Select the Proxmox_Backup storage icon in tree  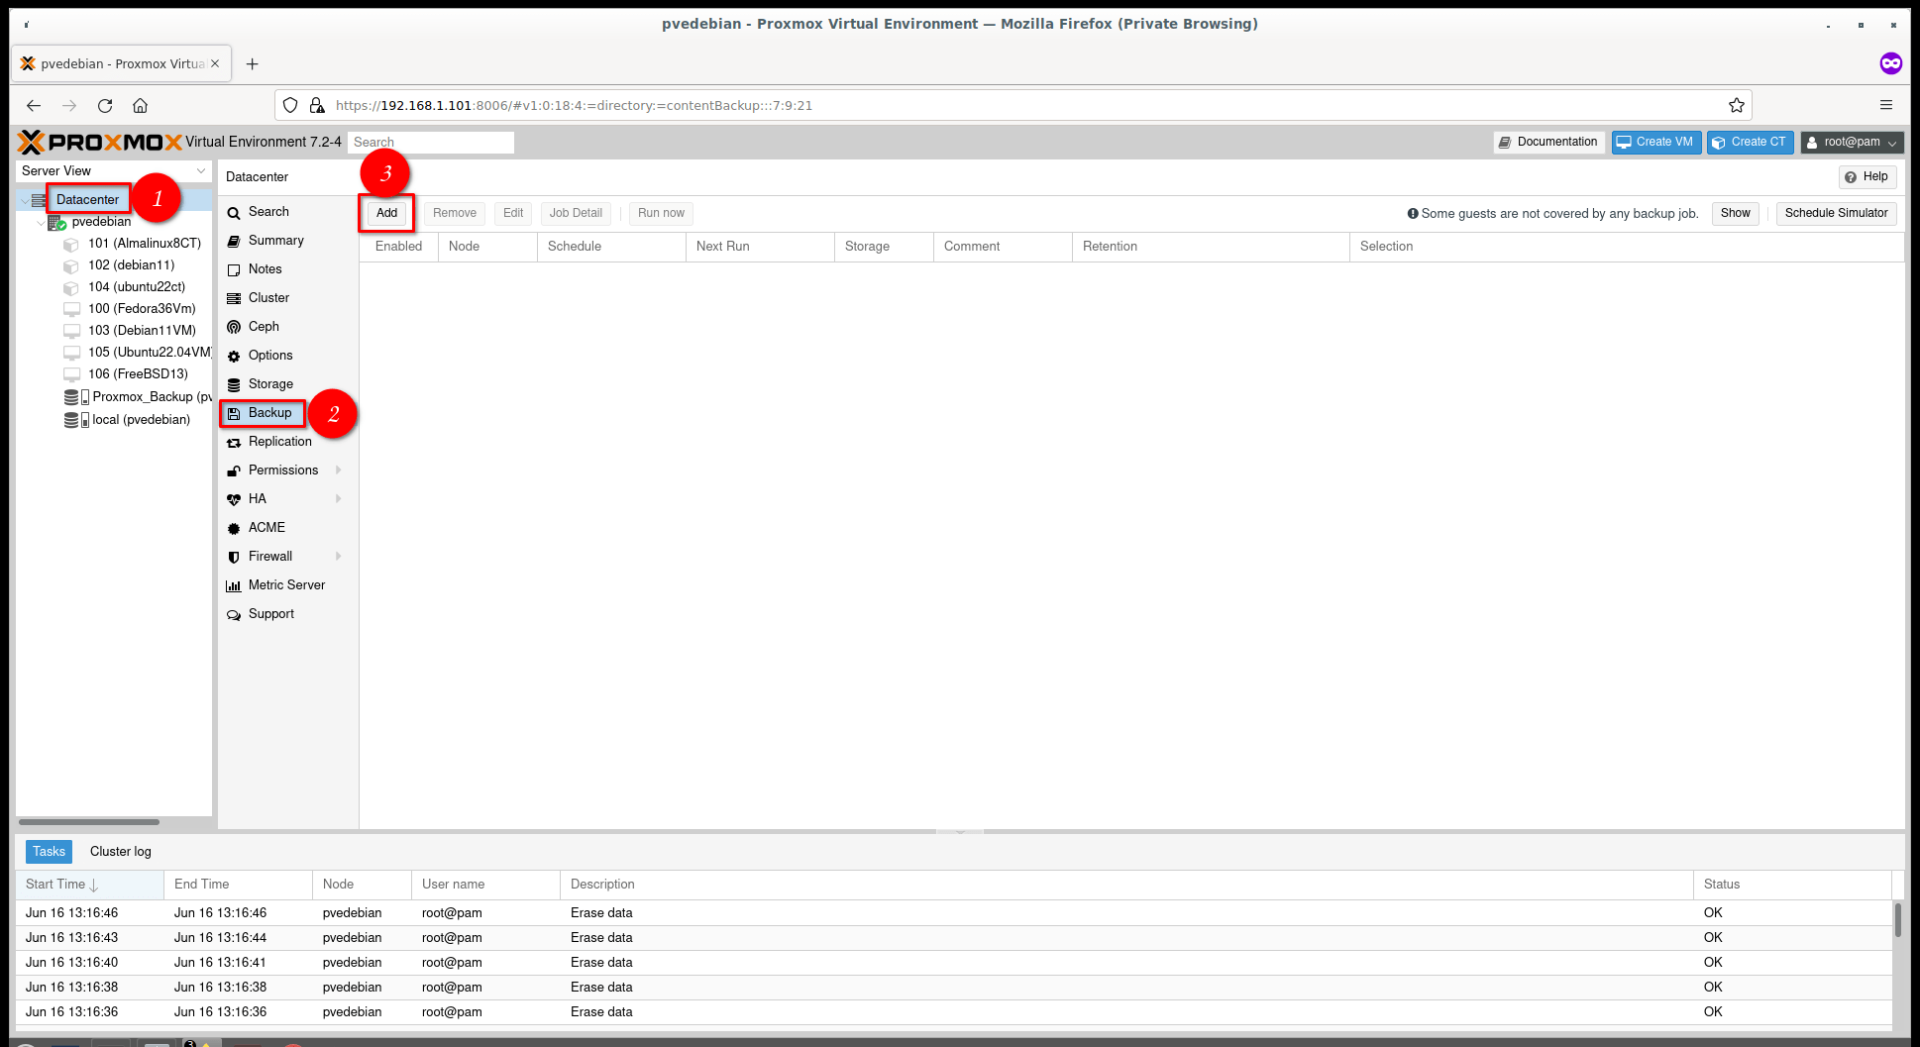tap(72, 397)
